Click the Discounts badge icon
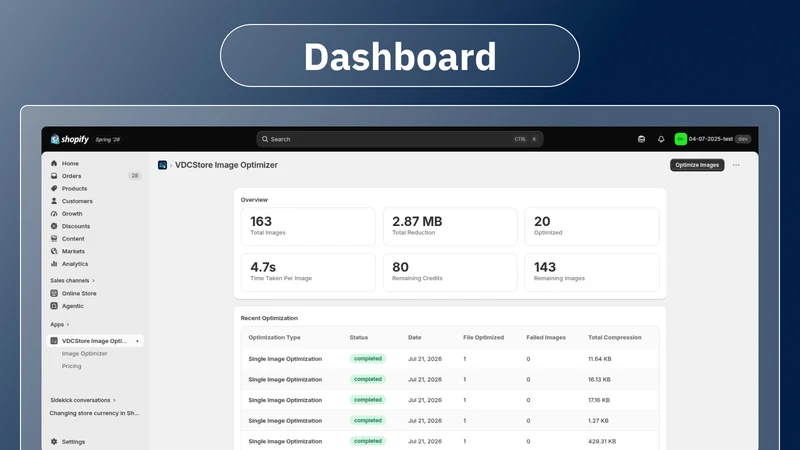Screen dimensions: 800x450 click(x=54, y=226)
